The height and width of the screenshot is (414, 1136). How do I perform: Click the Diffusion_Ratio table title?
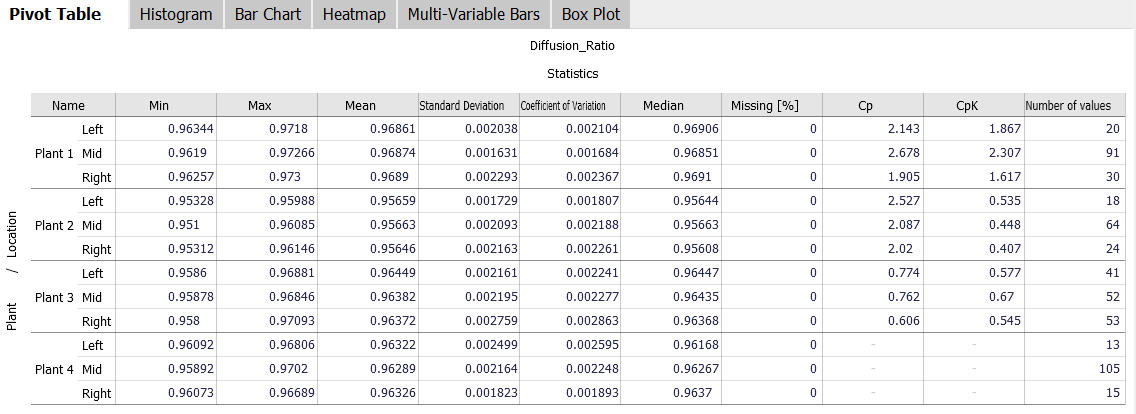tap(572, 46)
